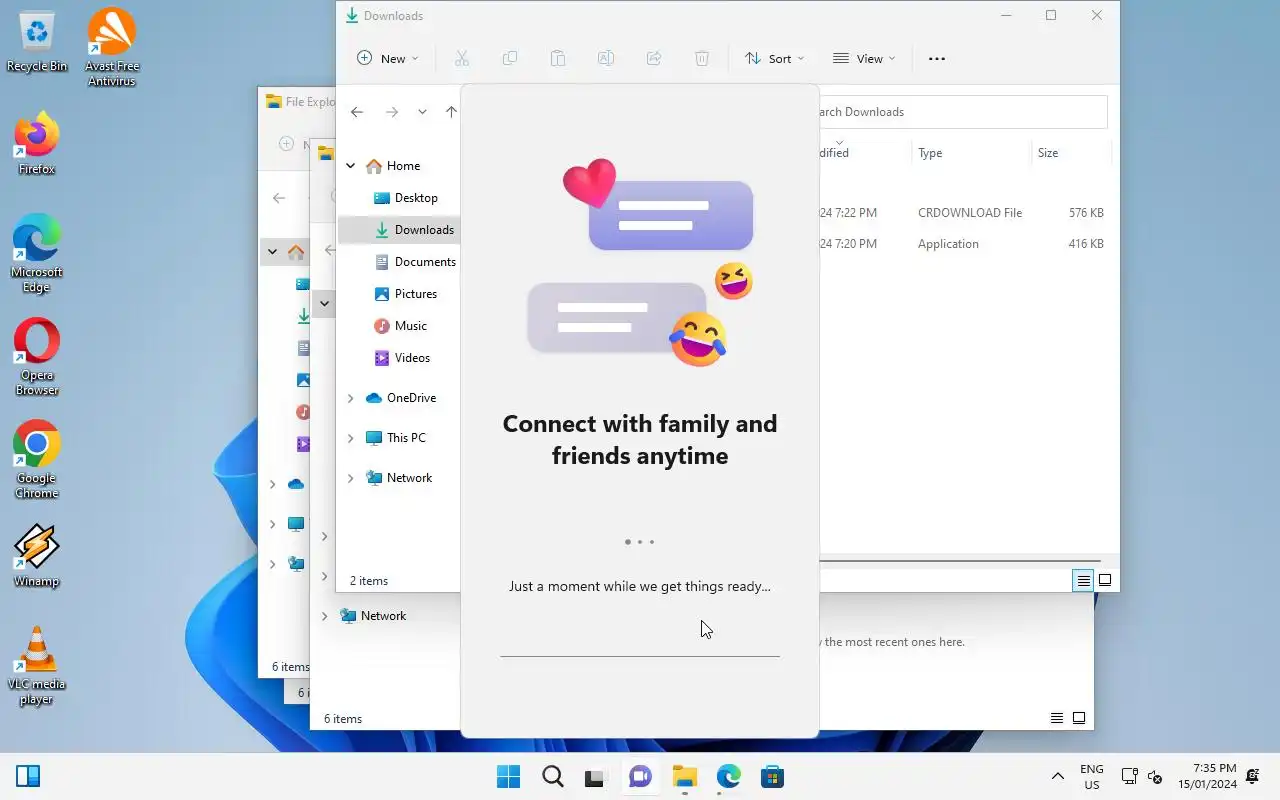
Task: Click the muted volume icon in tray
Action: click(1154, 777)
